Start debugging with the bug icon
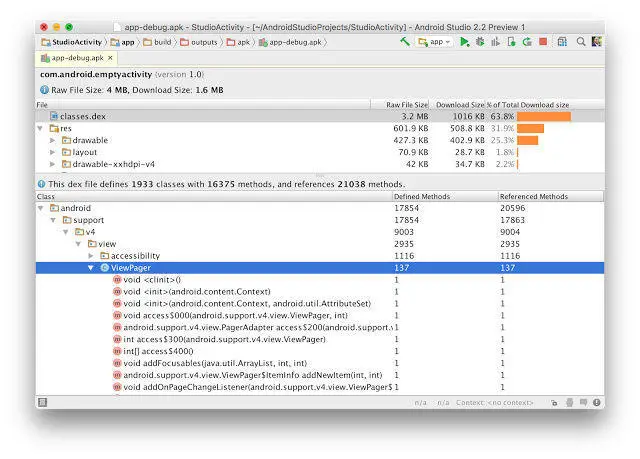Viewport: 640px width, 459px height. 480,42
